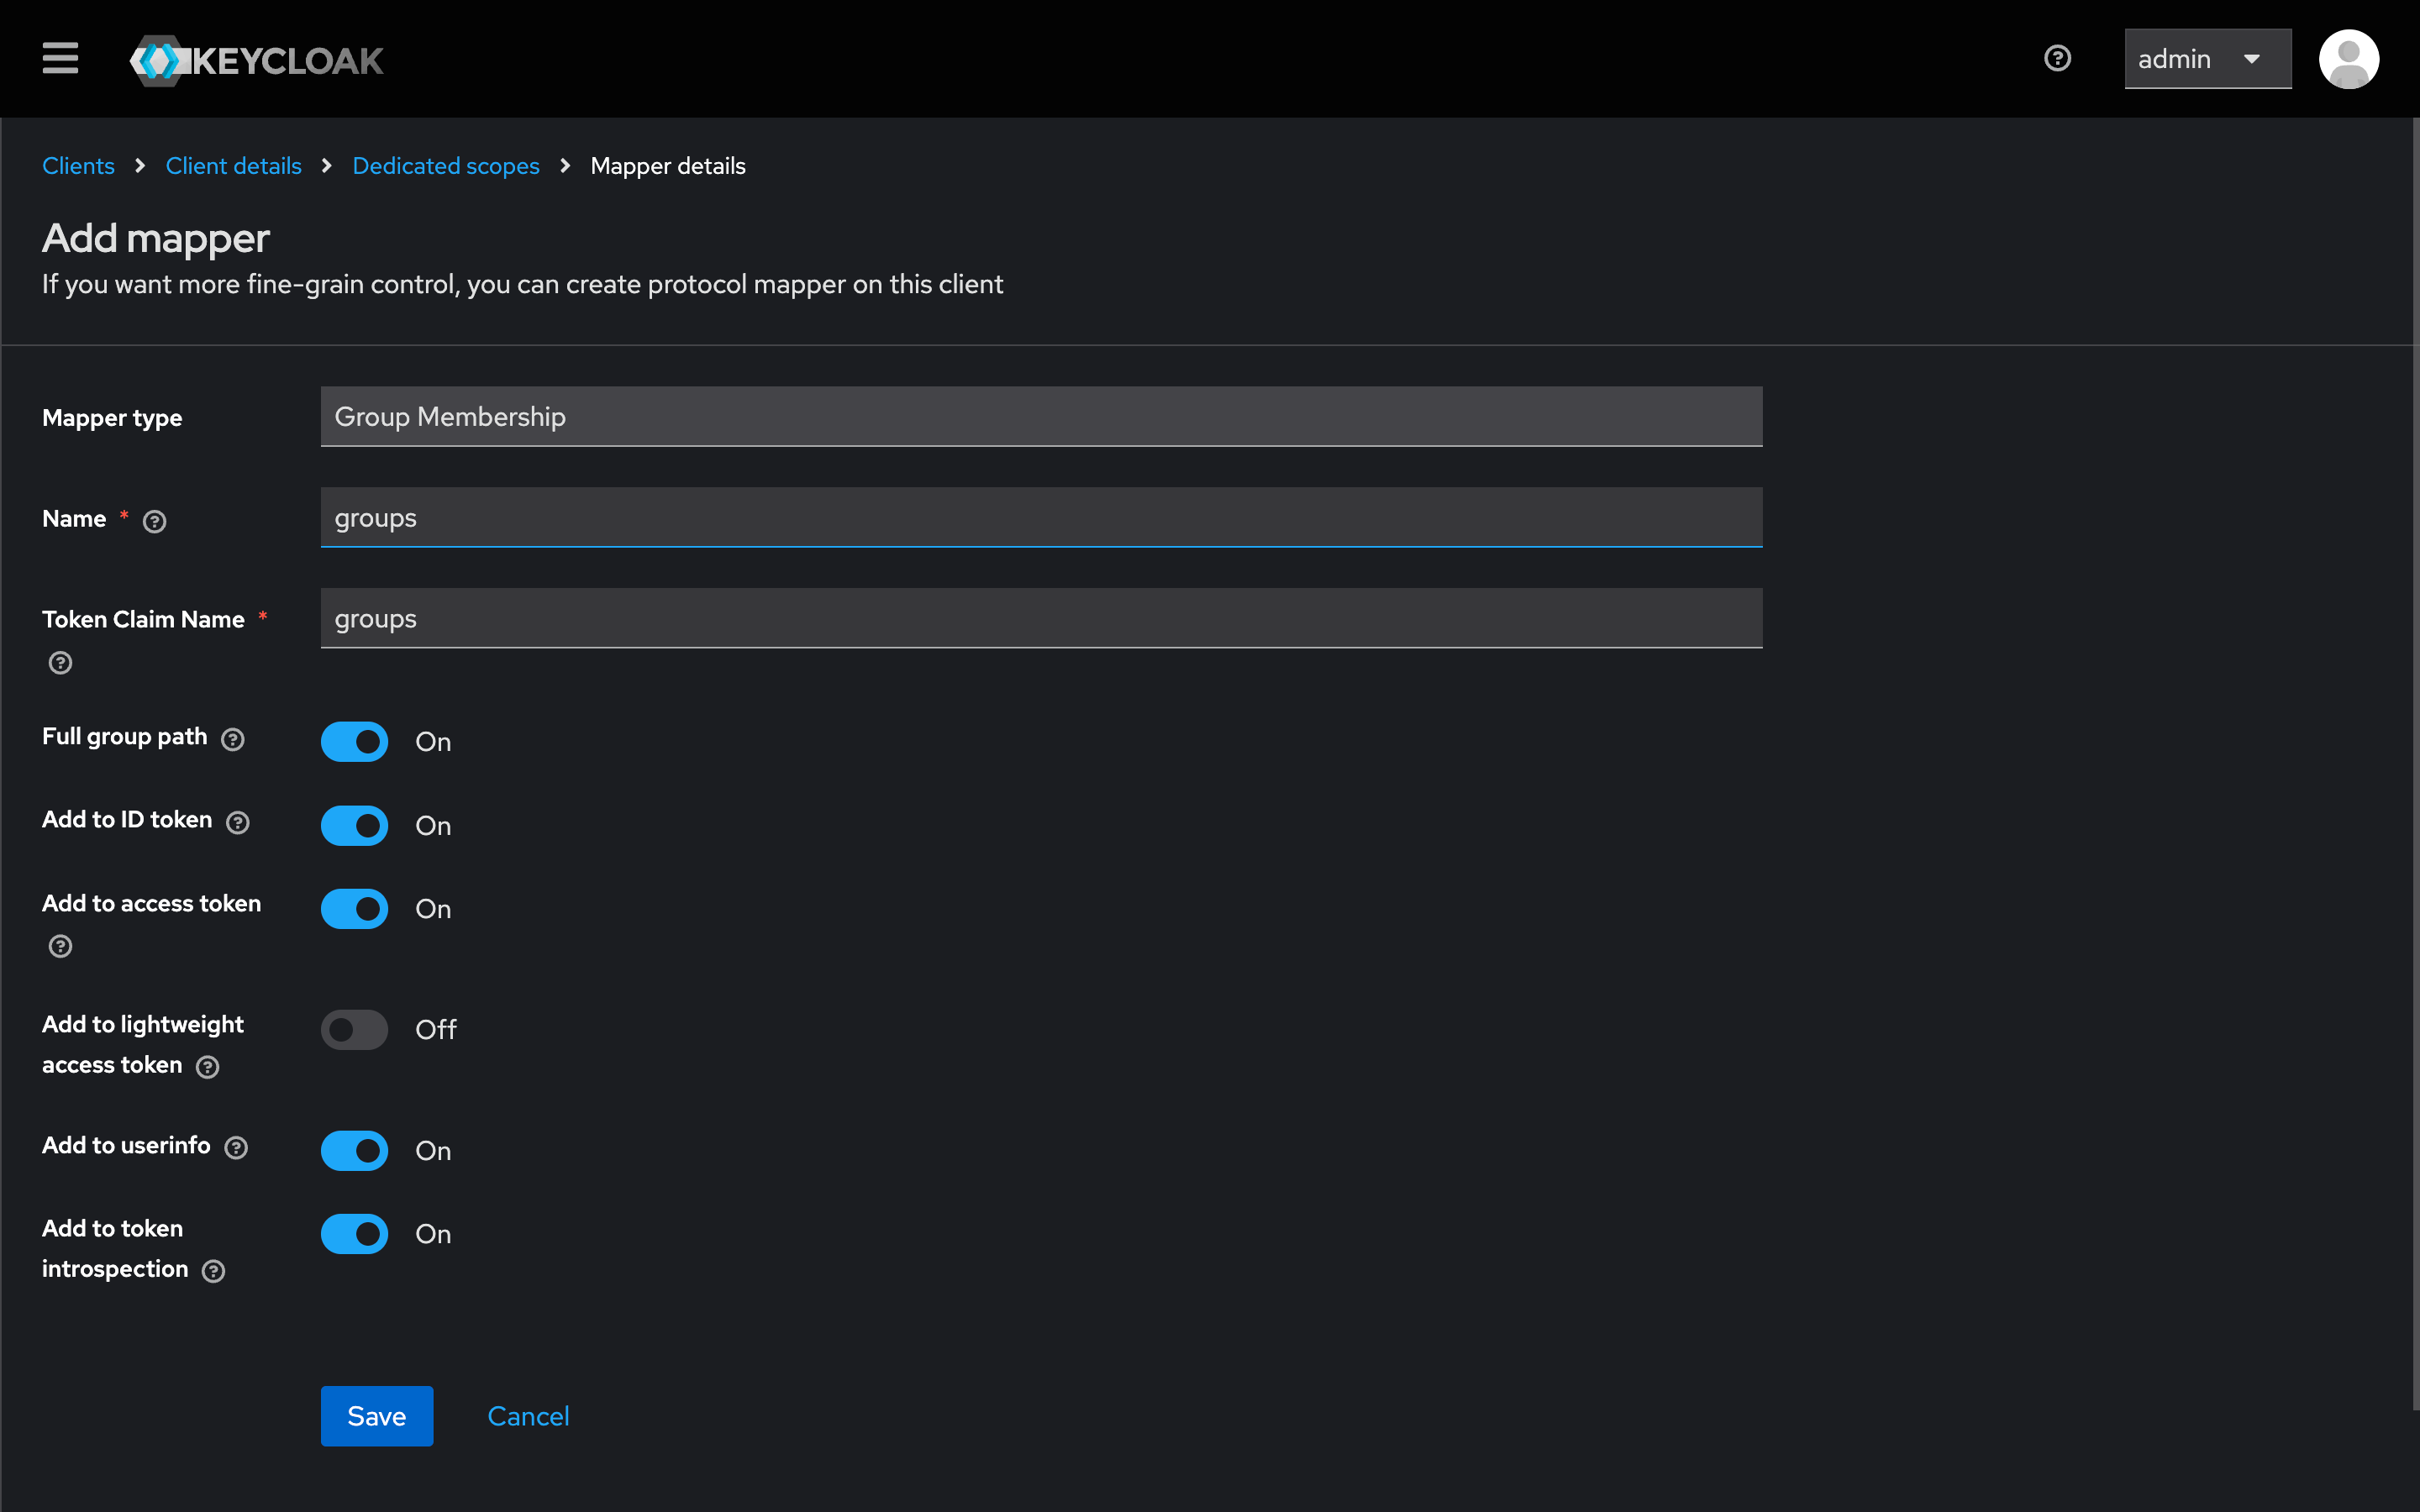Disable the Full group path toggle
The height and width of the screenshot is (1512, 2420).
354,741
